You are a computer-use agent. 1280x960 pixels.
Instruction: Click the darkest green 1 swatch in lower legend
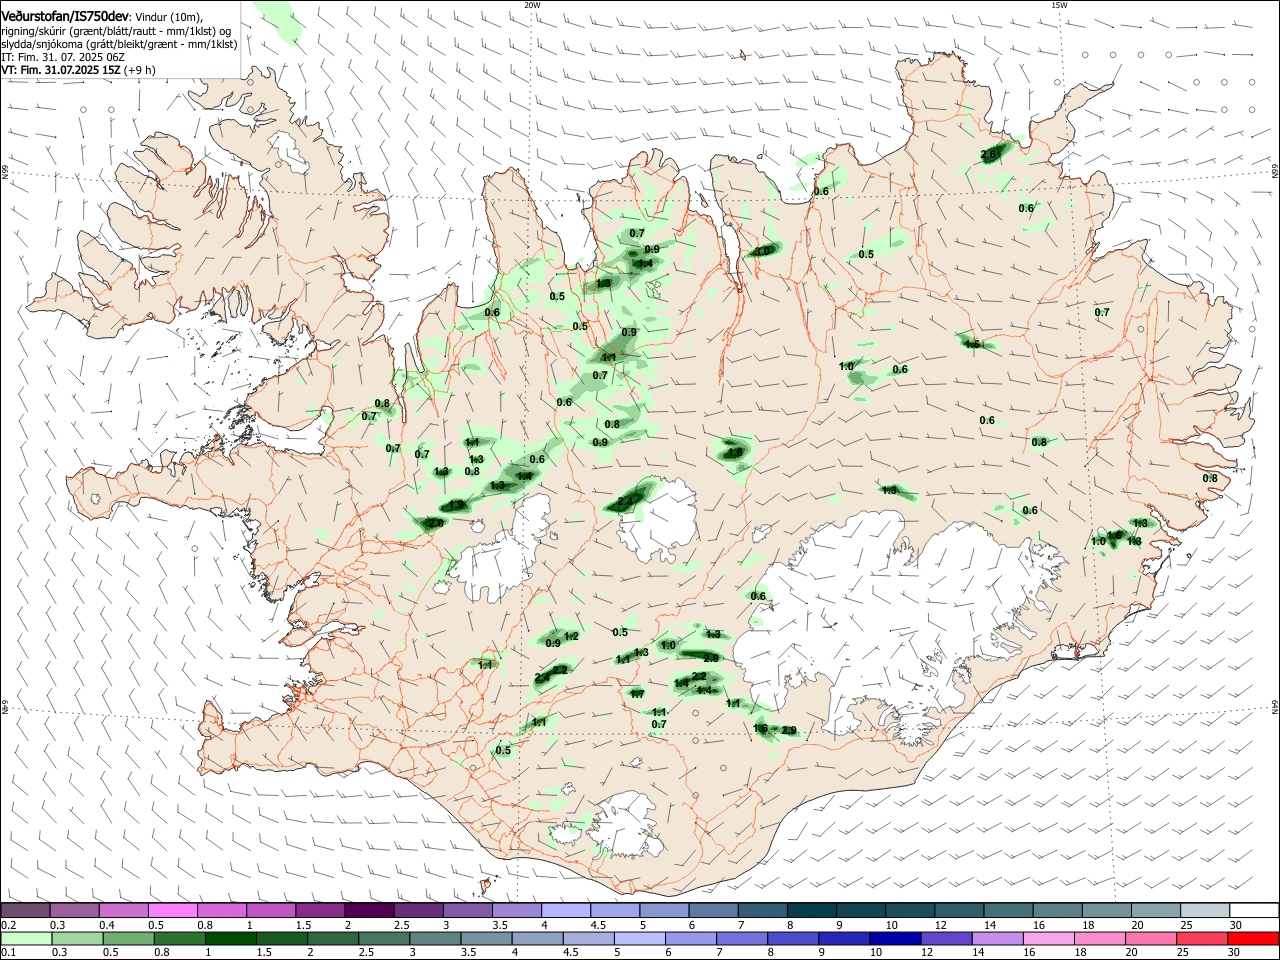tap(231, 939)
